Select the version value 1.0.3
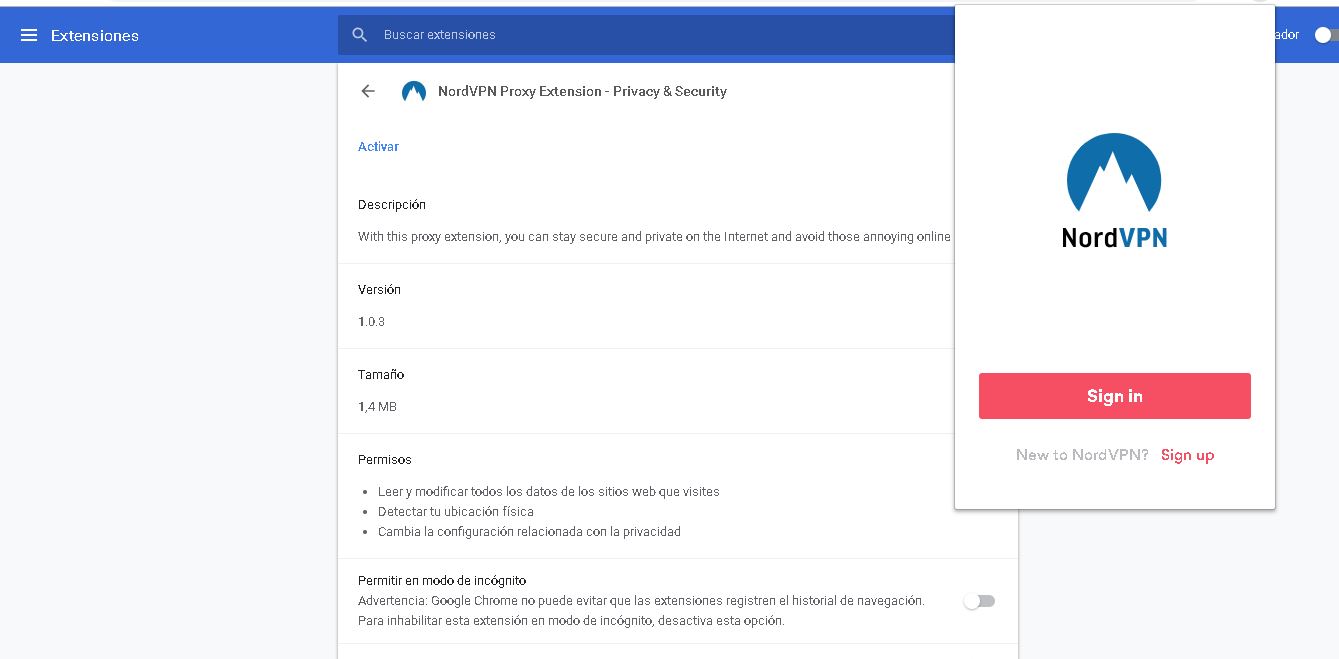Viewport: 1339px width, 659px height. [371, 322]
